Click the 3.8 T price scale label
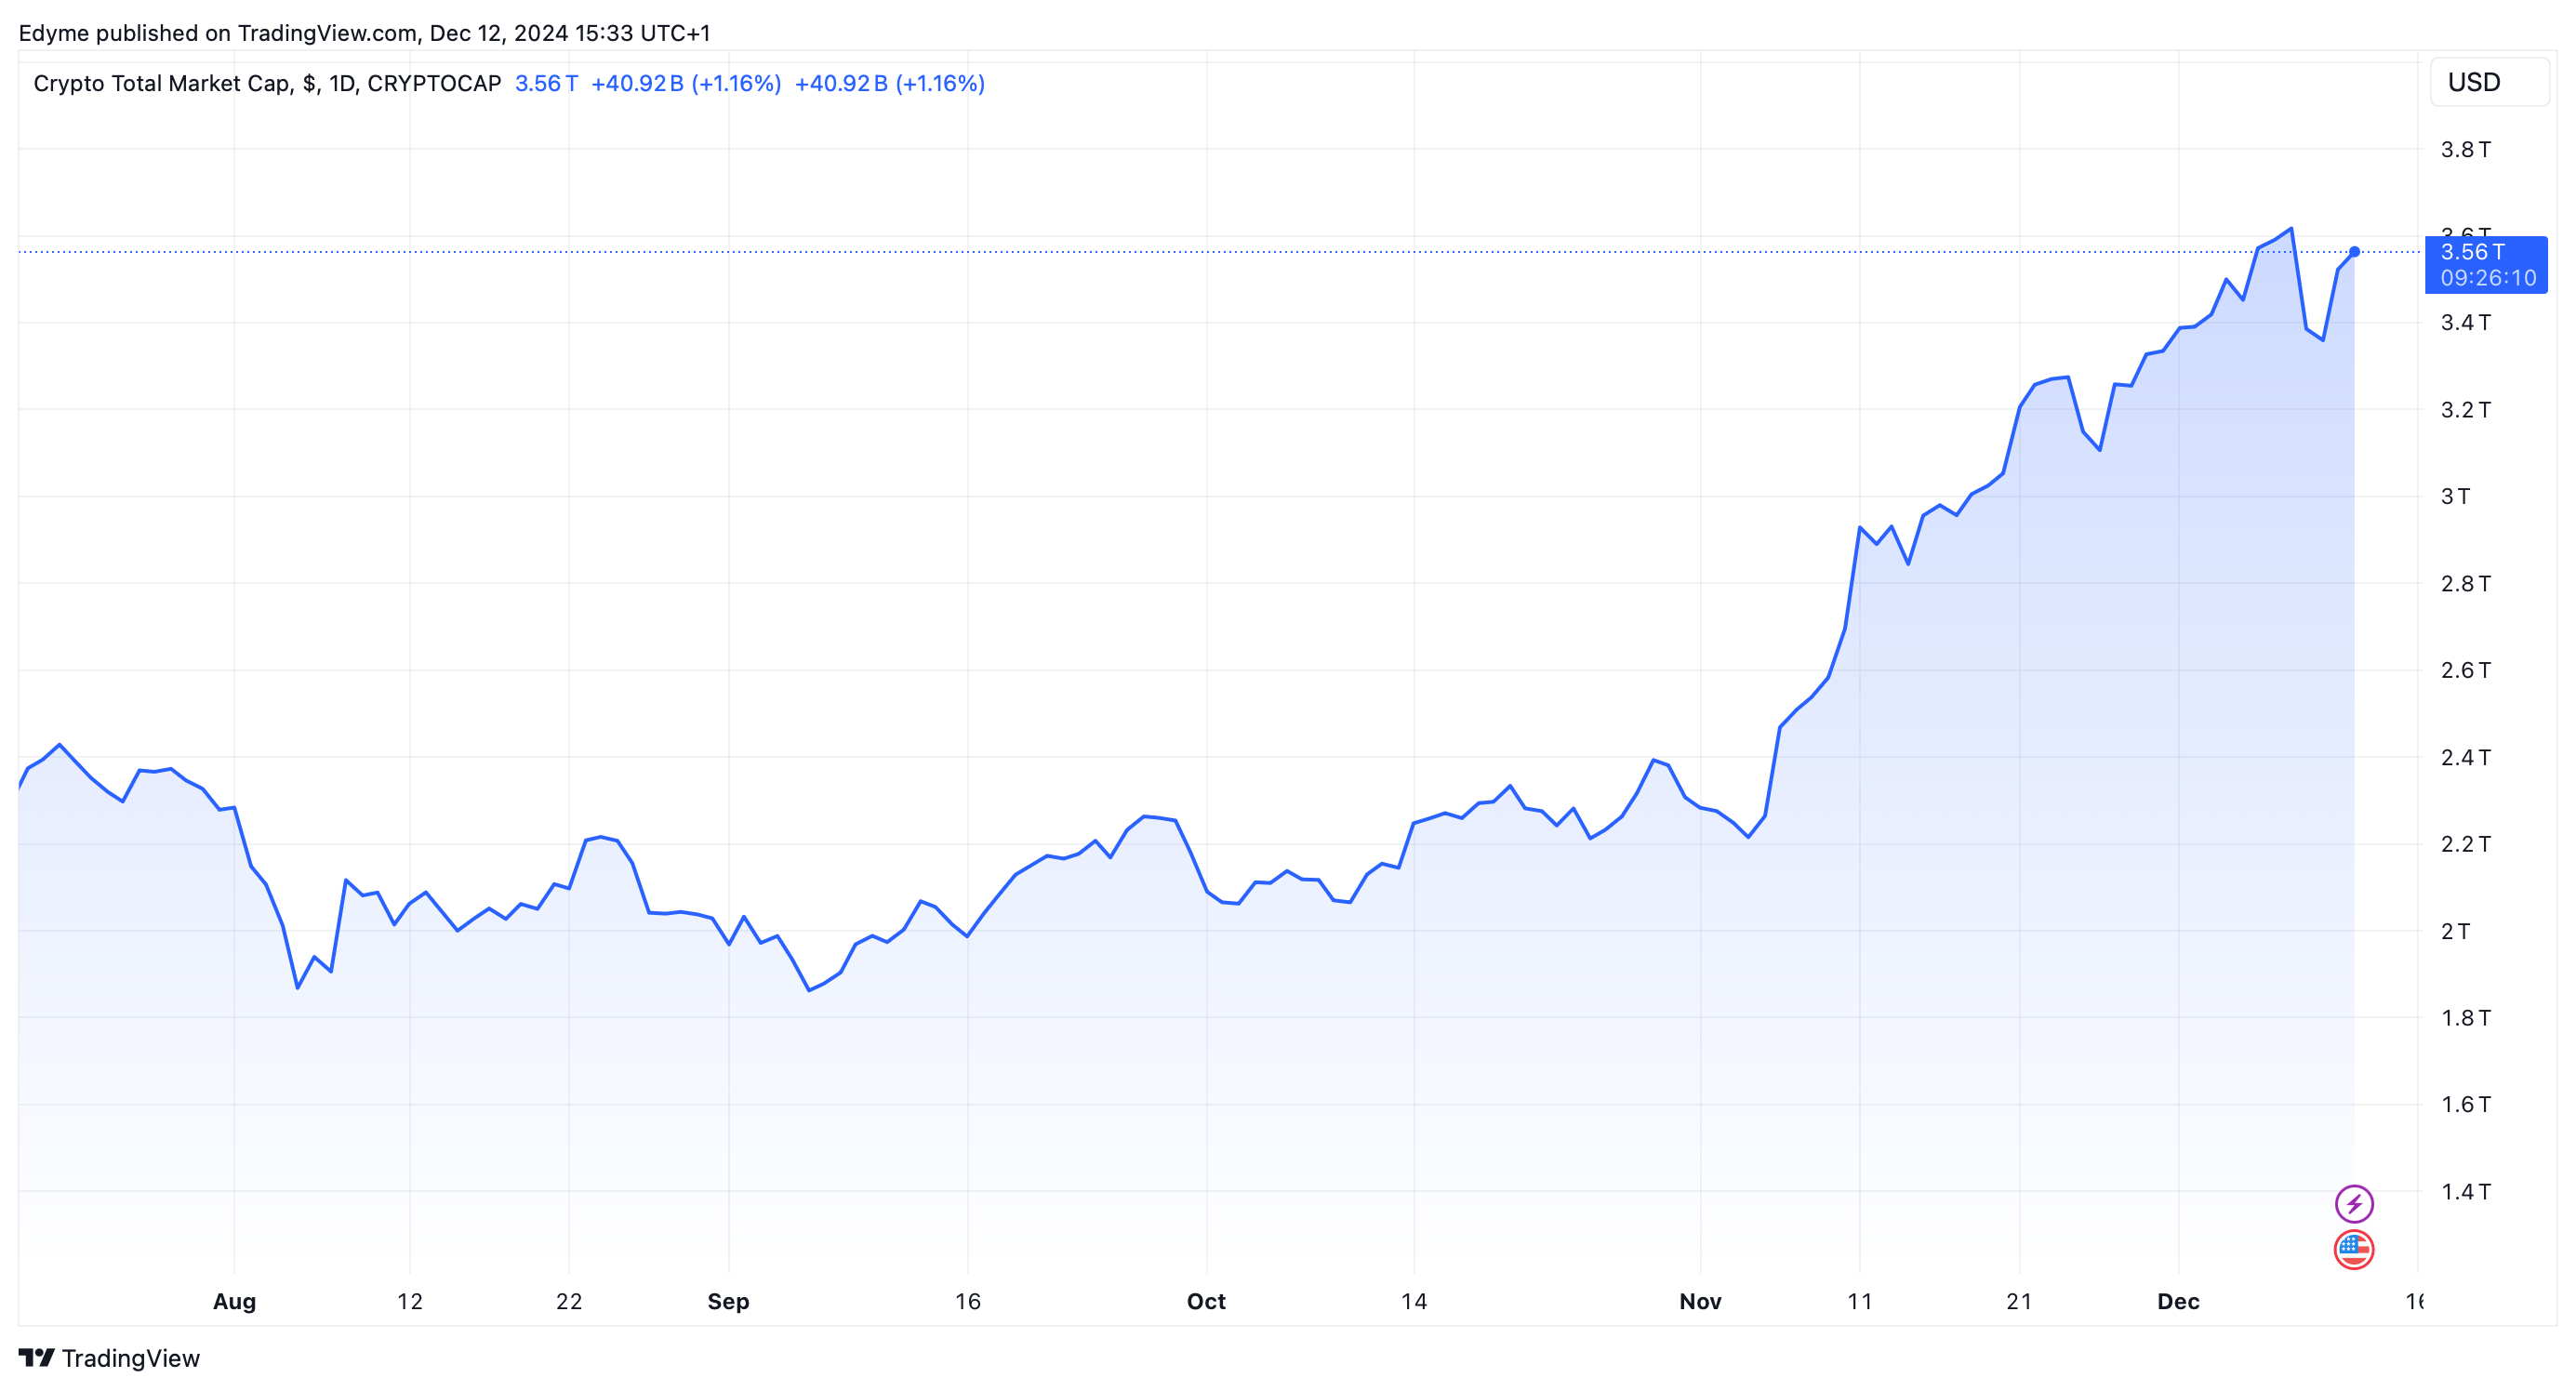The width and height of the screenshot is (2576, 1391). pyautogui.click(x=2465, y=150)
